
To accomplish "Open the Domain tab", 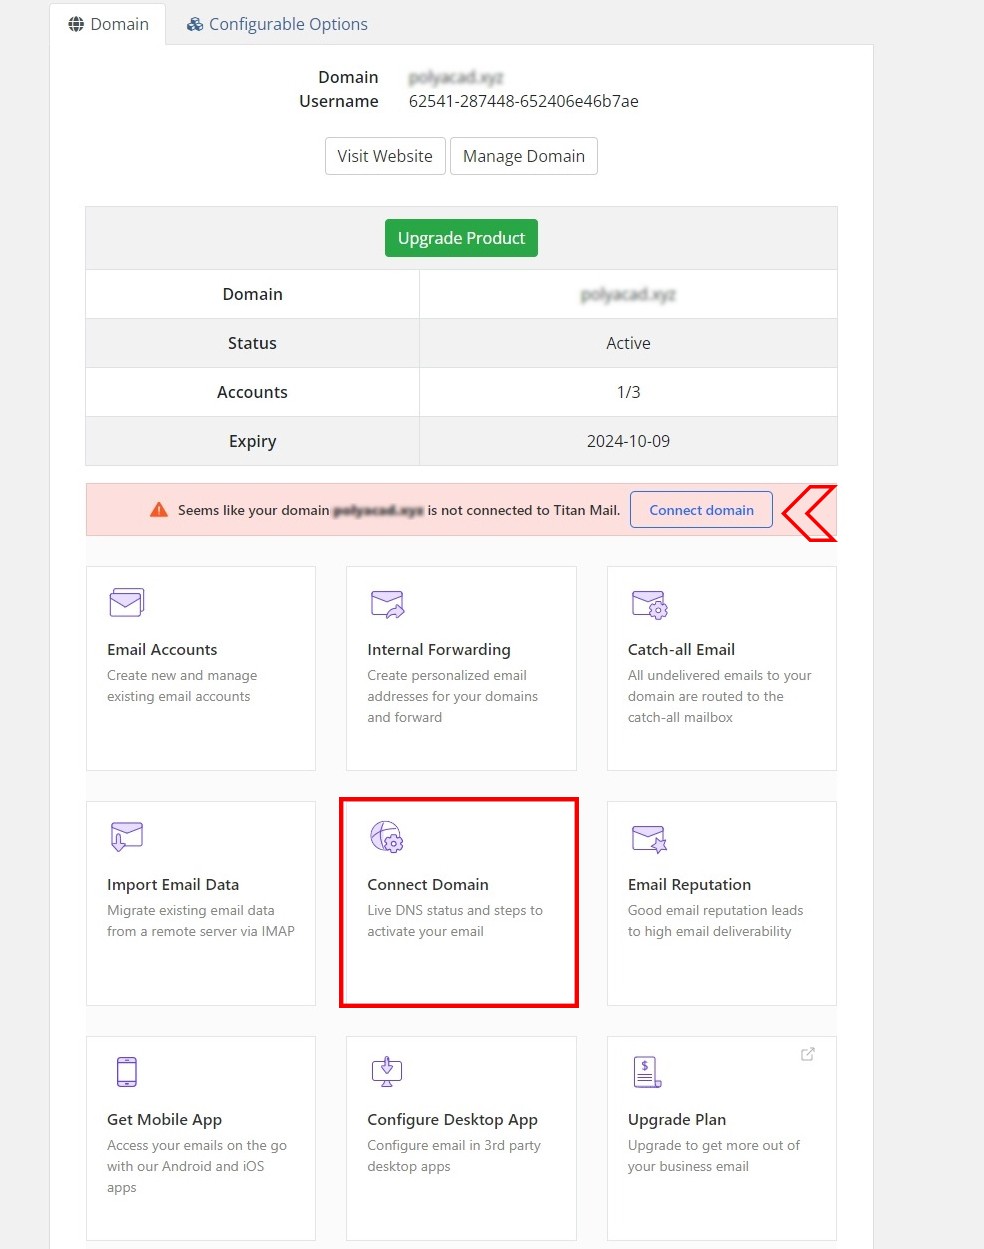I will point(109,23).
